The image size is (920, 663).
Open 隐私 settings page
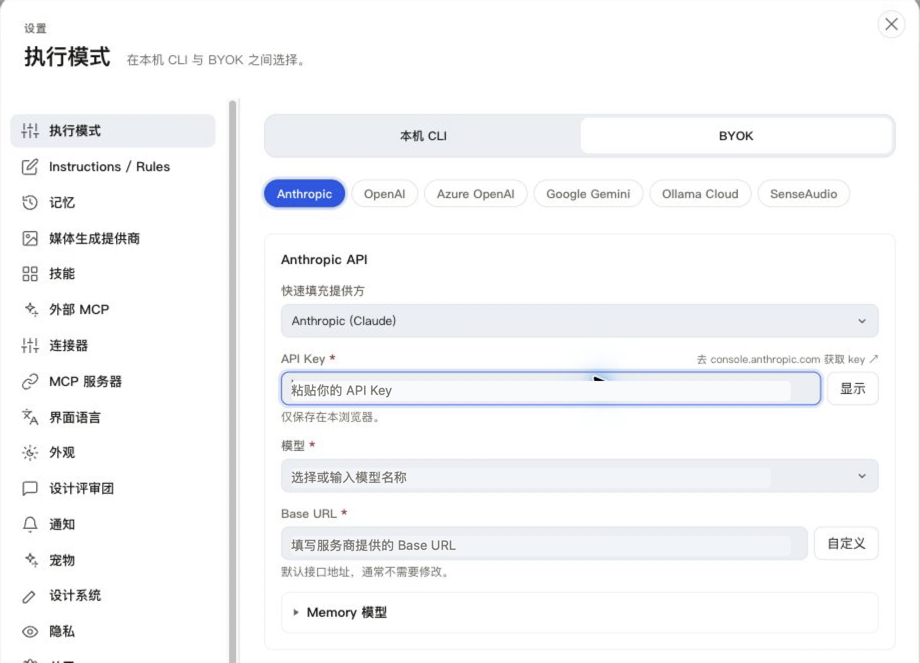point(113,631)
